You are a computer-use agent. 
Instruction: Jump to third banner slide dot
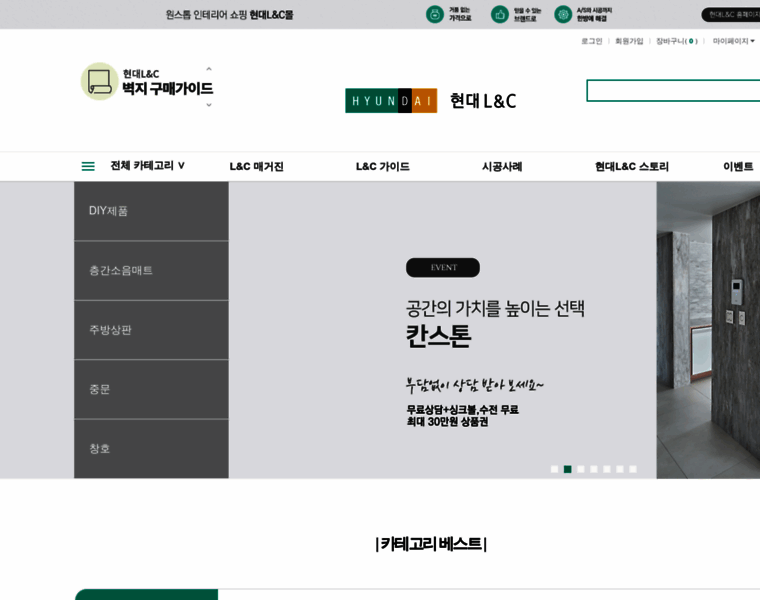coord(581,469)
